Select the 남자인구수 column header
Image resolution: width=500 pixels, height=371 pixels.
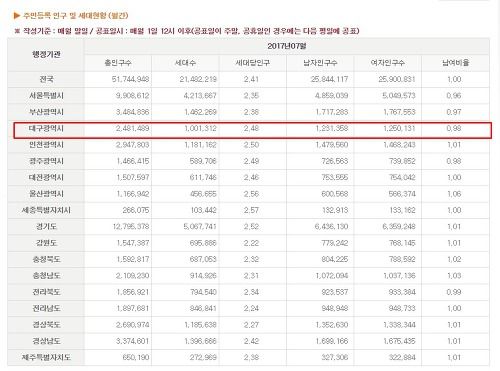pos(320,63)
